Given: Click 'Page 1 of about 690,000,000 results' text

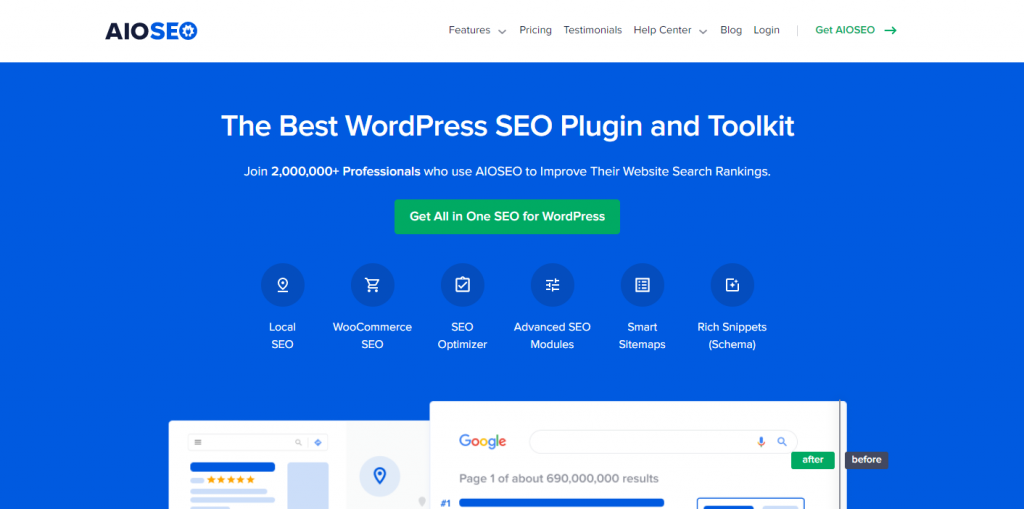Looking at the screenshot, I should tap(558, 478).
